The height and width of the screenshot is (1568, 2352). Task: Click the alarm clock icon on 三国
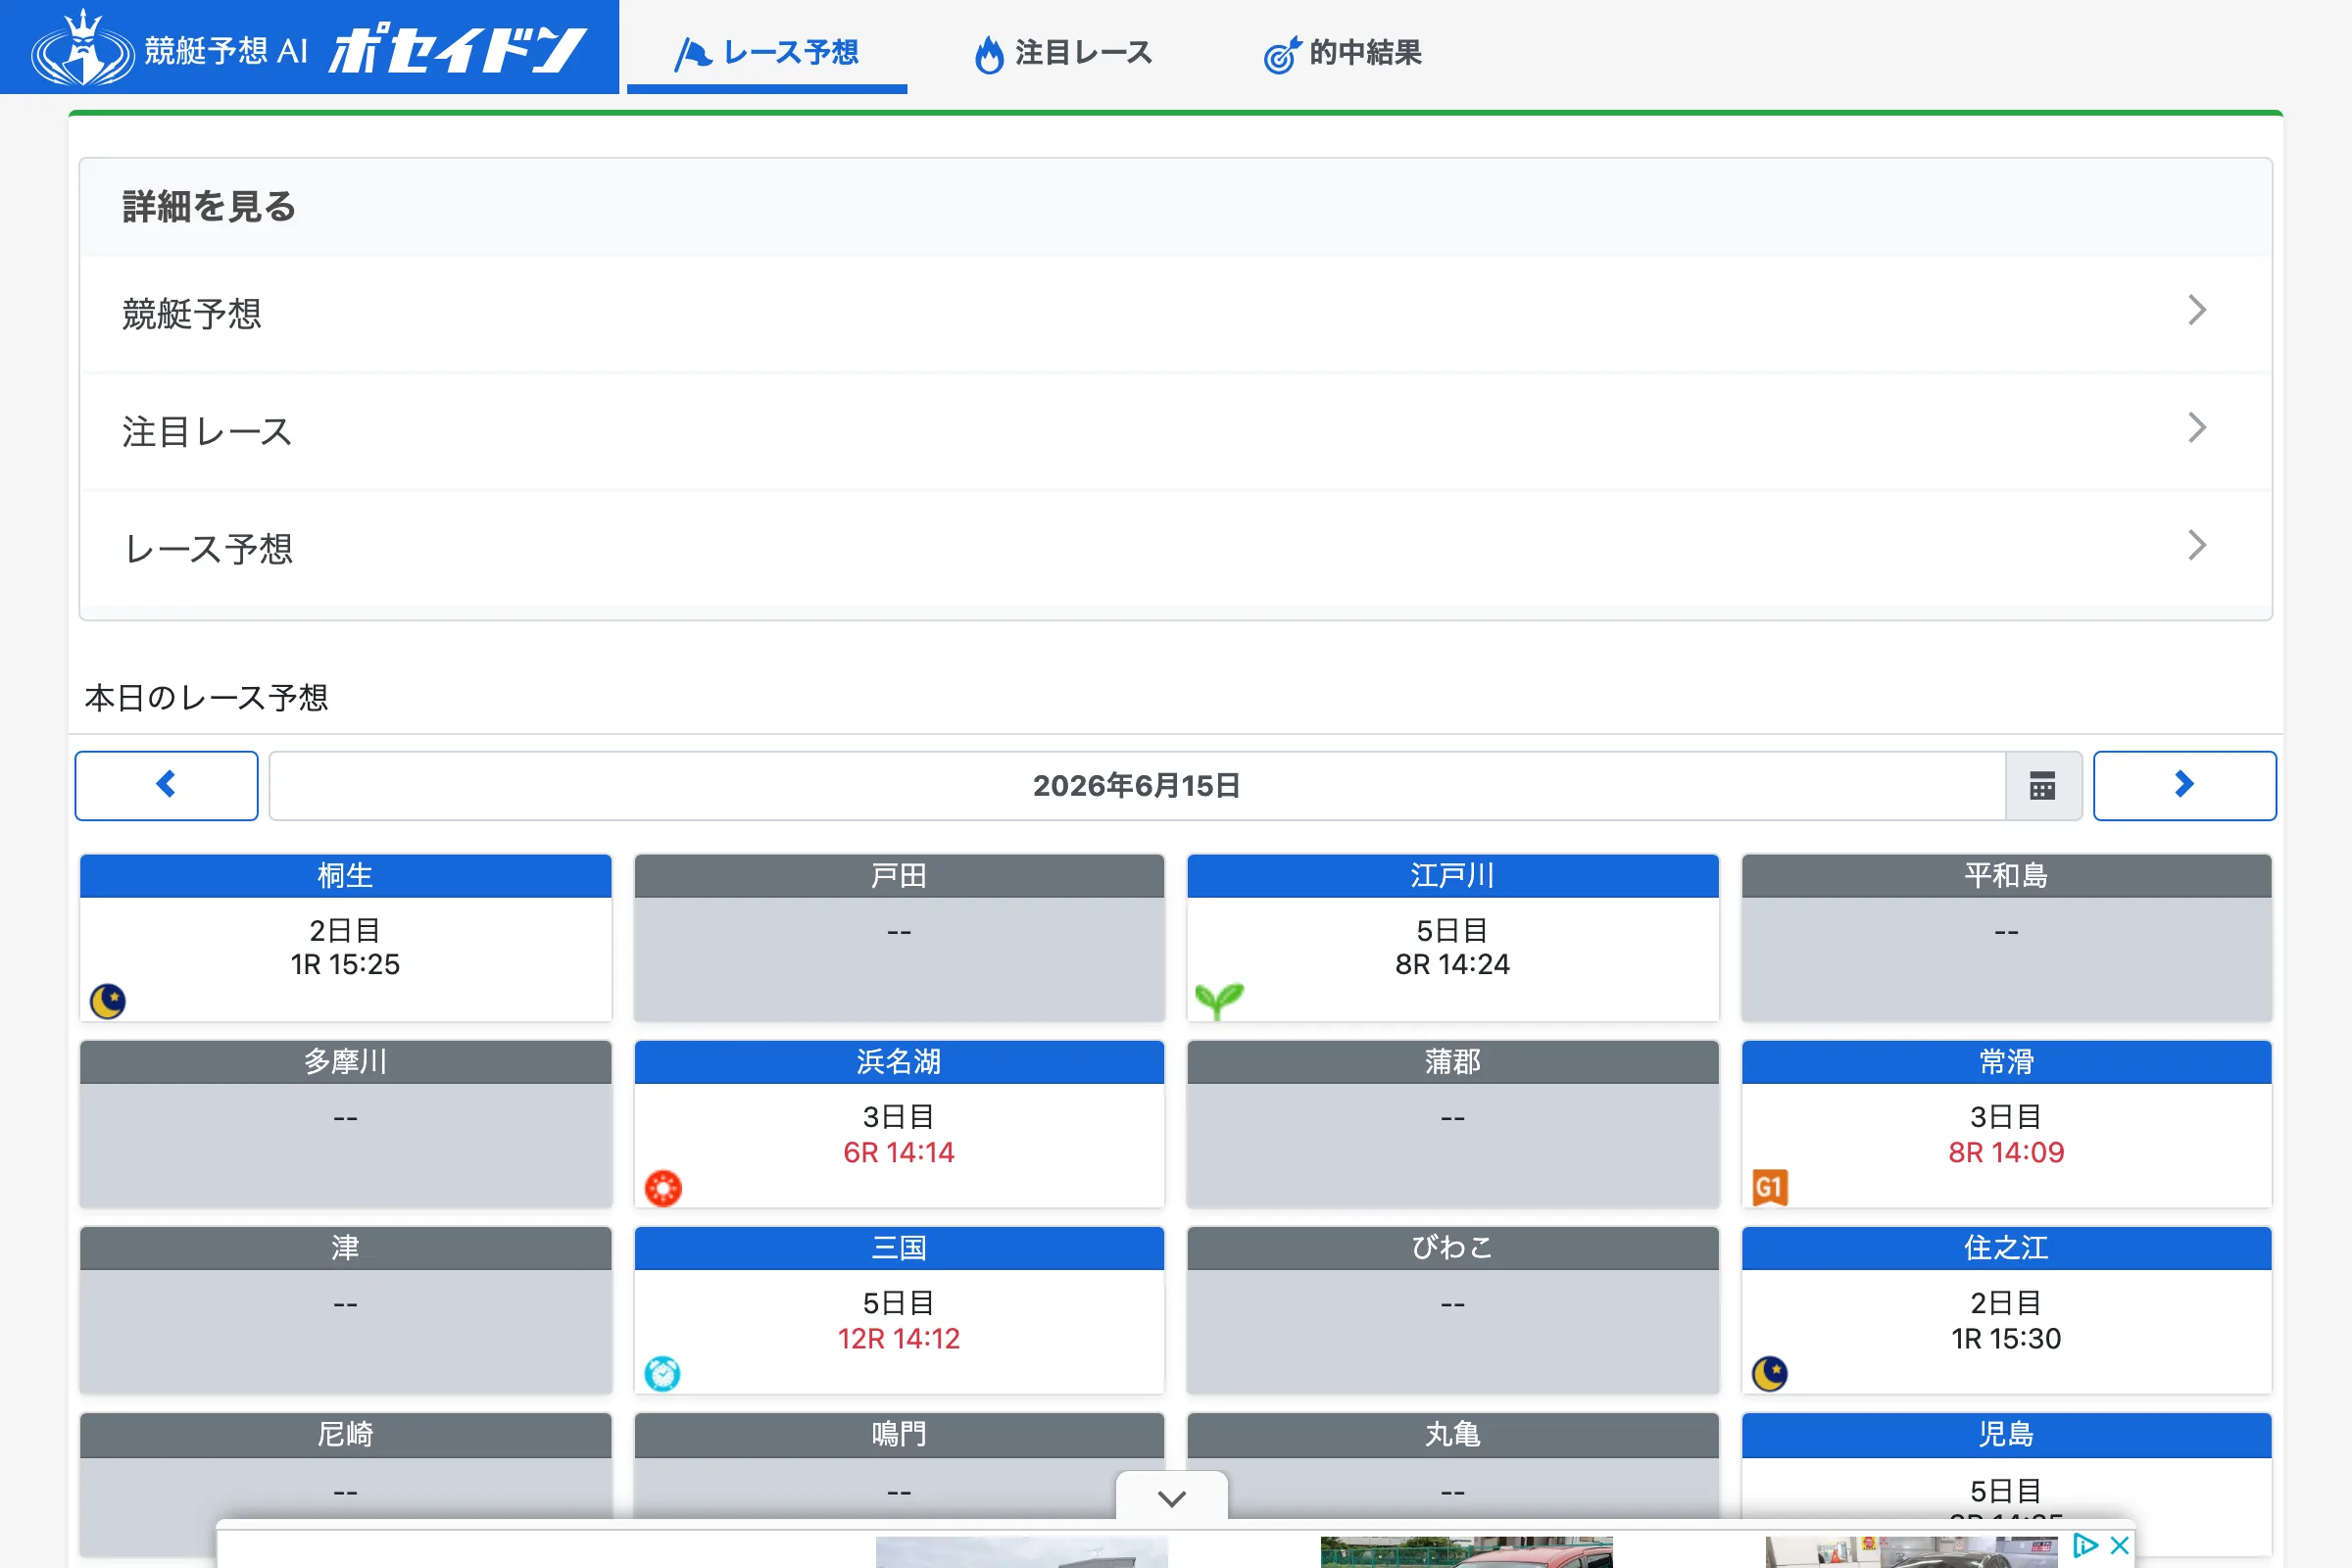click(x=662, y=1374)
